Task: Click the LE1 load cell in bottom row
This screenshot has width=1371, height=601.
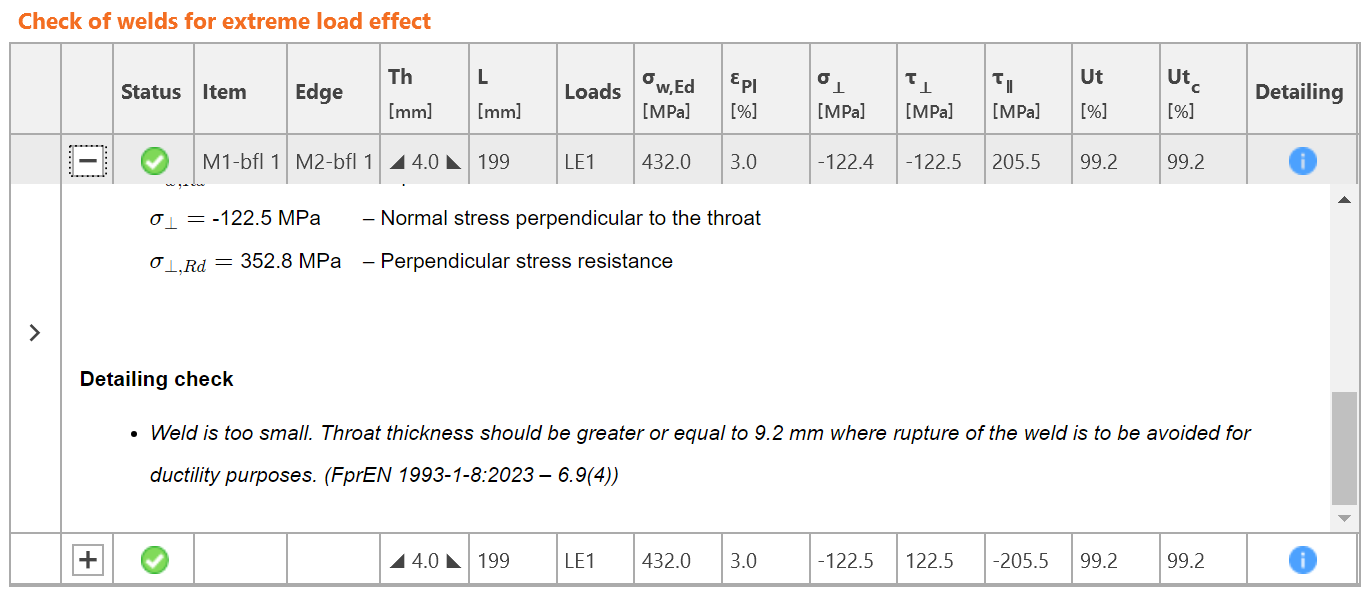Action: (580, 561)
